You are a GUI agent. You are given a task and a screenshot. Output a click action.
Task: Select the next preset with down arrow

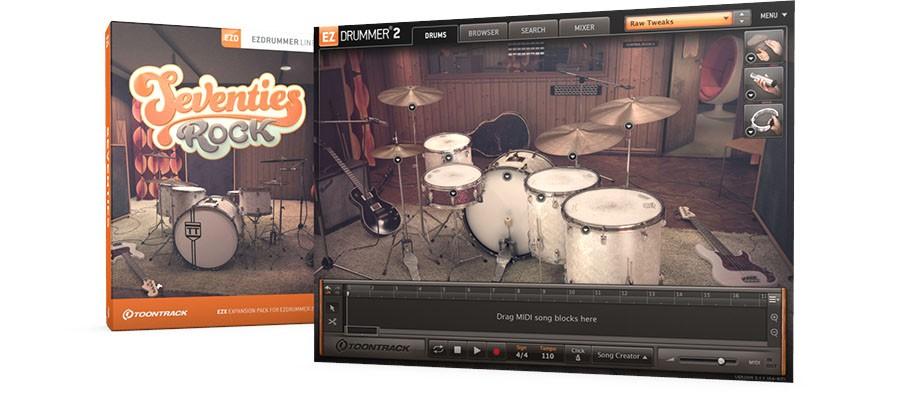[x=742, y=22]
